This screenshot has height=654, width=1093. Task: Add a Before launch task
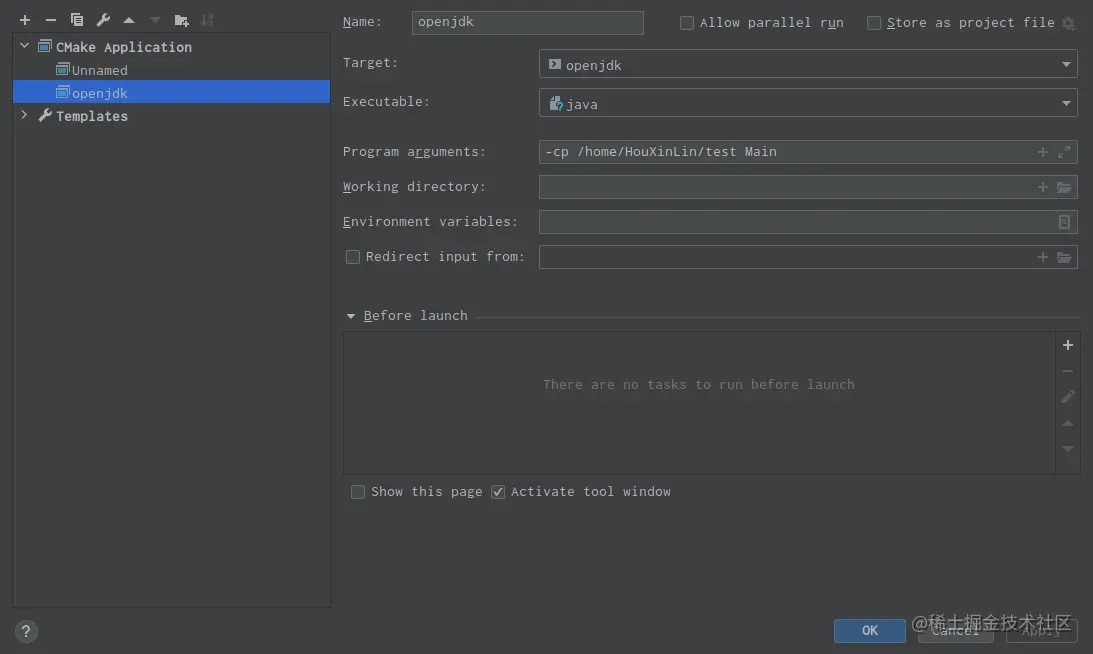[x=1067, y=345]
